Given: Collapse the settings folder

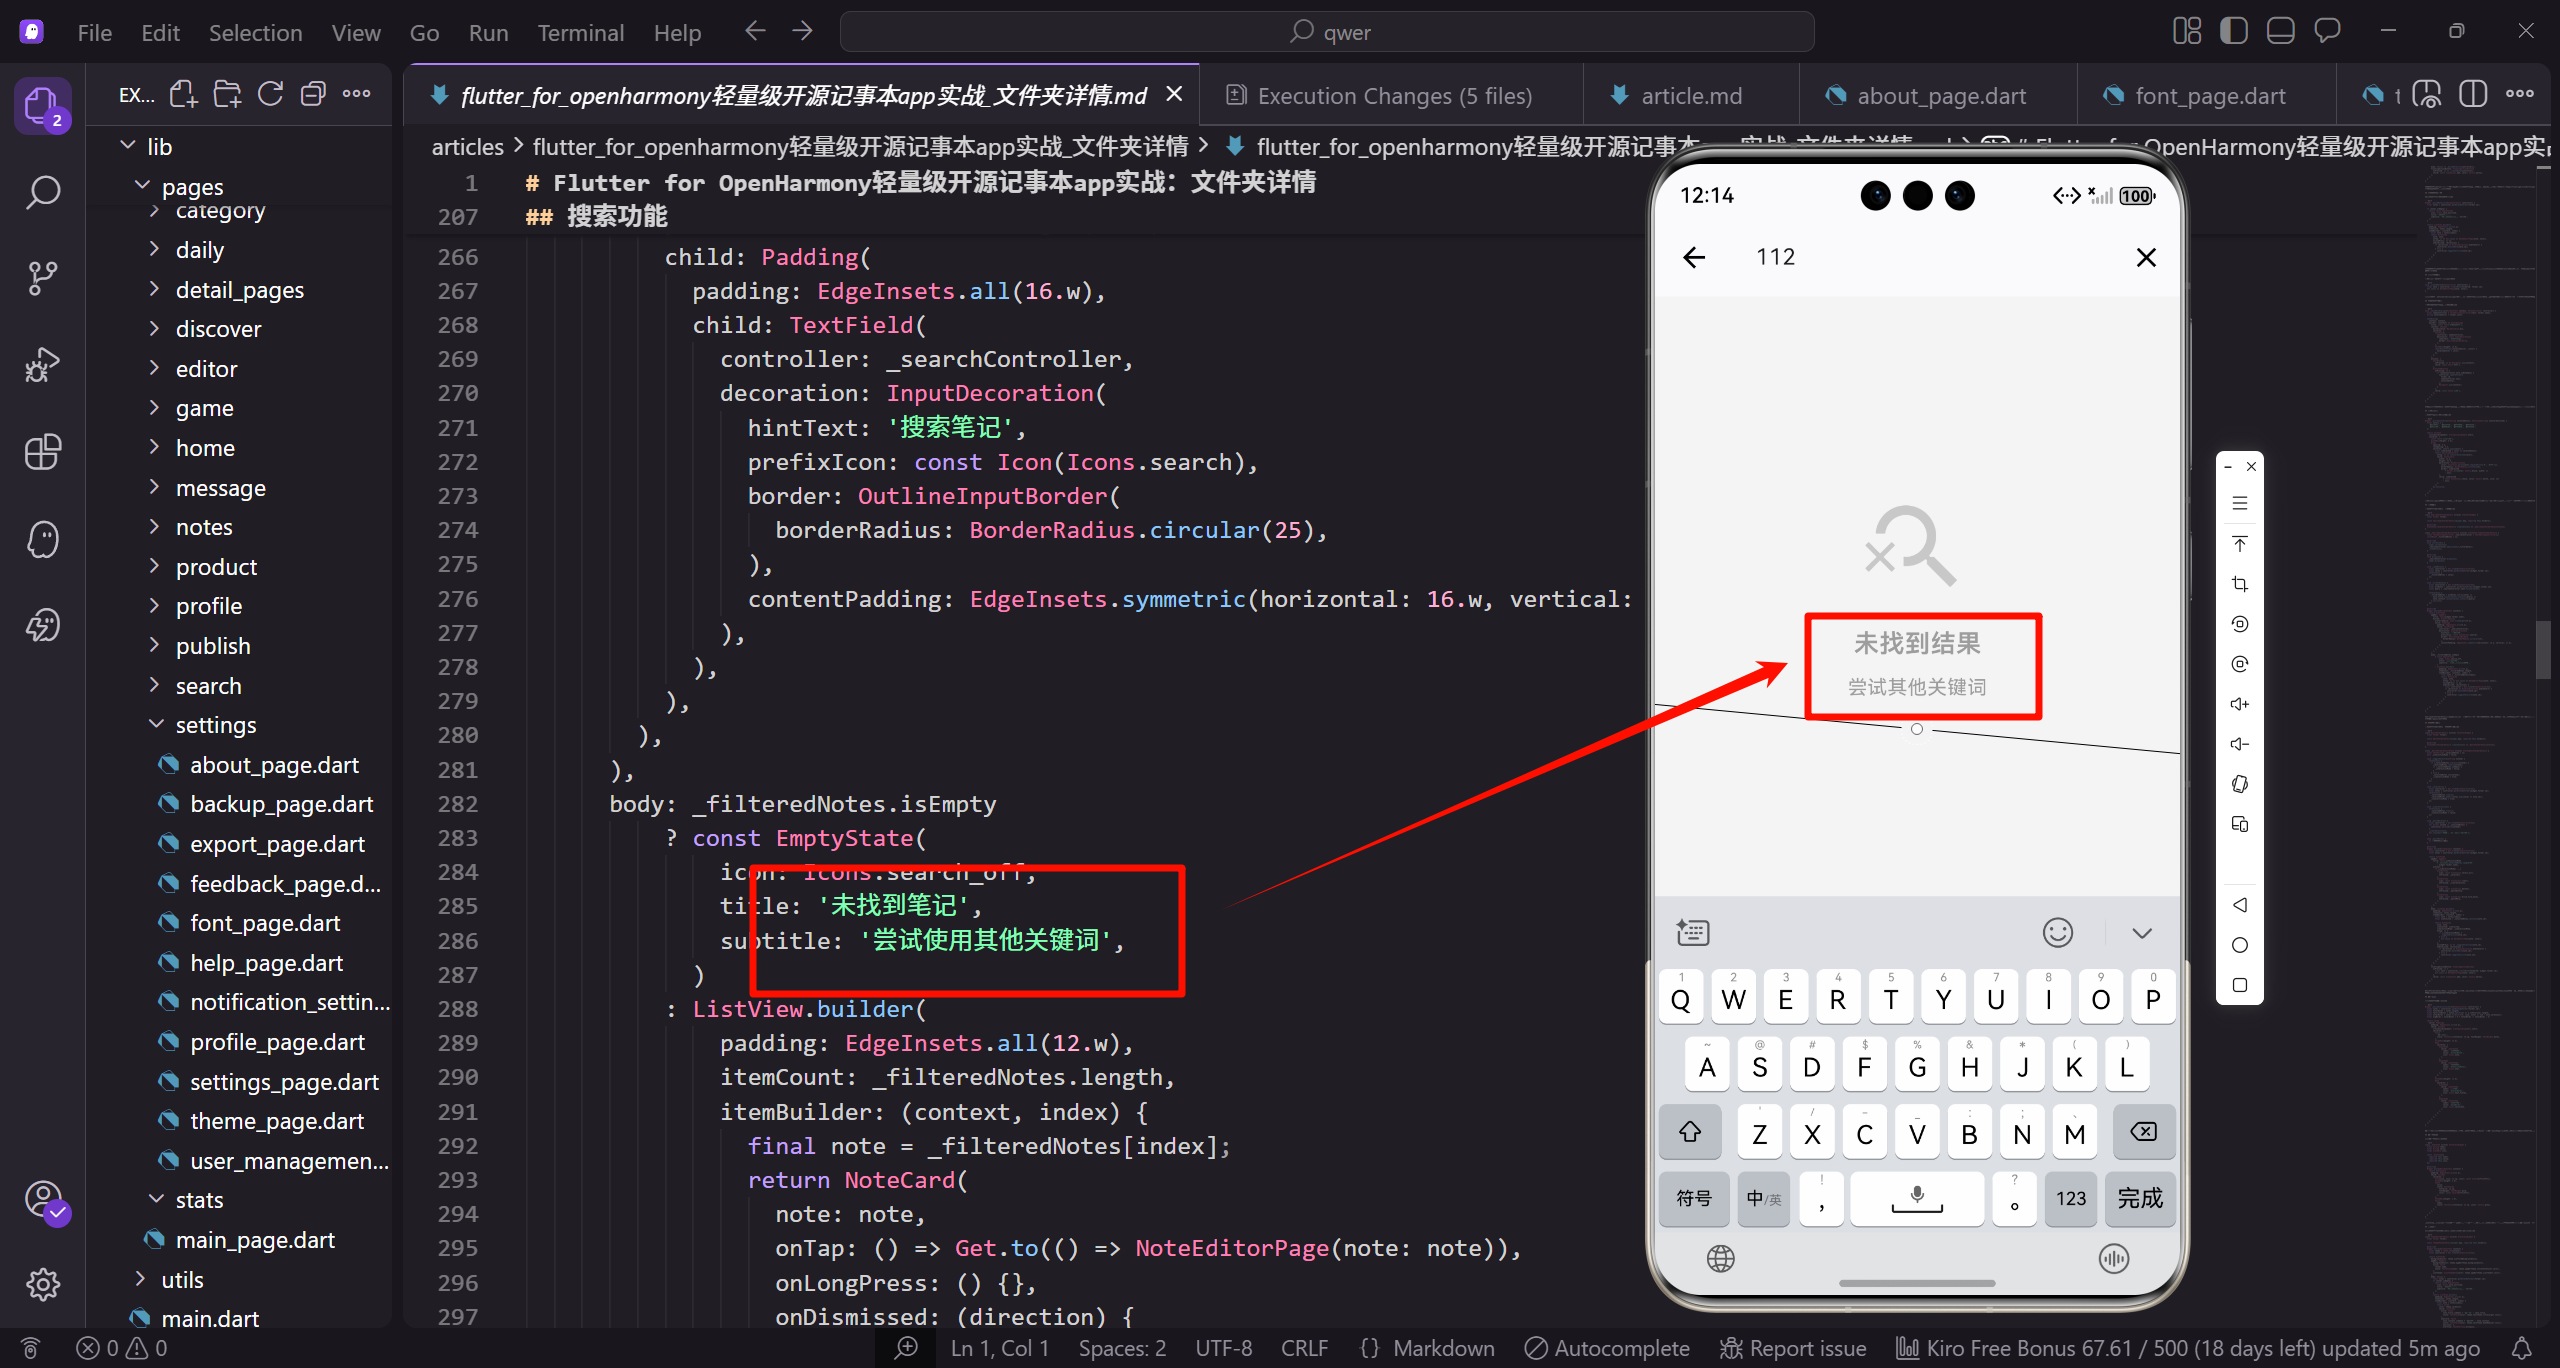Looking at the screenshot, I should point(215,725).
